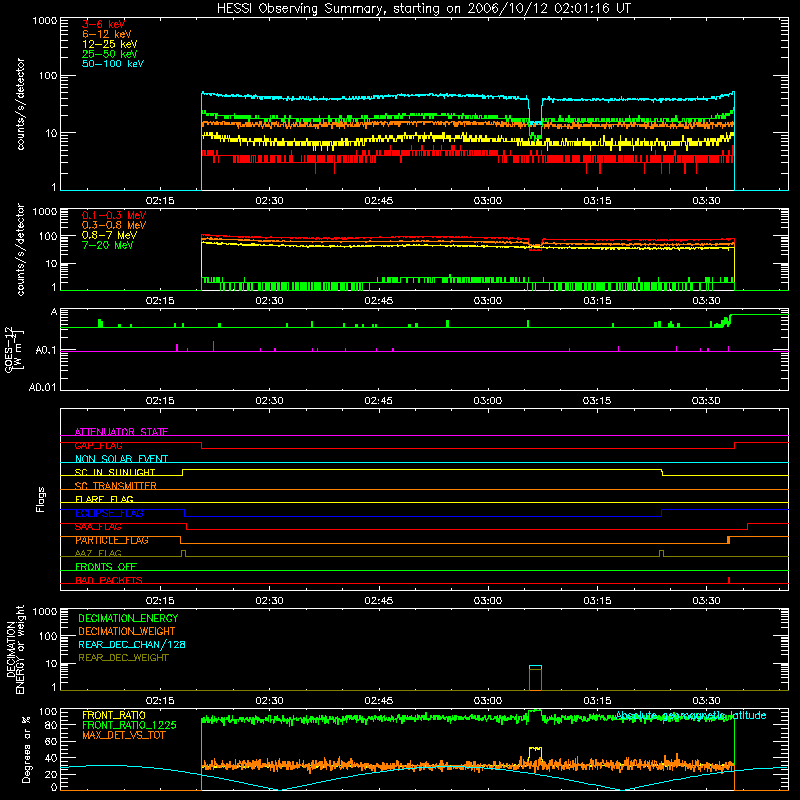Viewport: 800px width, 800px height.
Task: Click the 03:30 time tick under the decimation panel
Action: 707,701
